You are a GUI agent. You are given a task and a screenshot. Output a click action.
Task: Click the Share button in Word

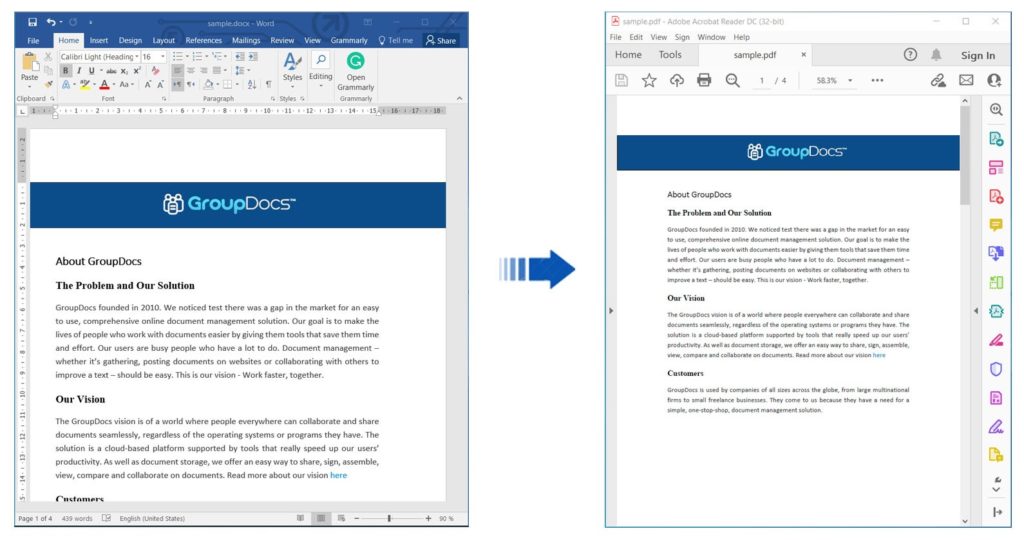click(440, 40)
